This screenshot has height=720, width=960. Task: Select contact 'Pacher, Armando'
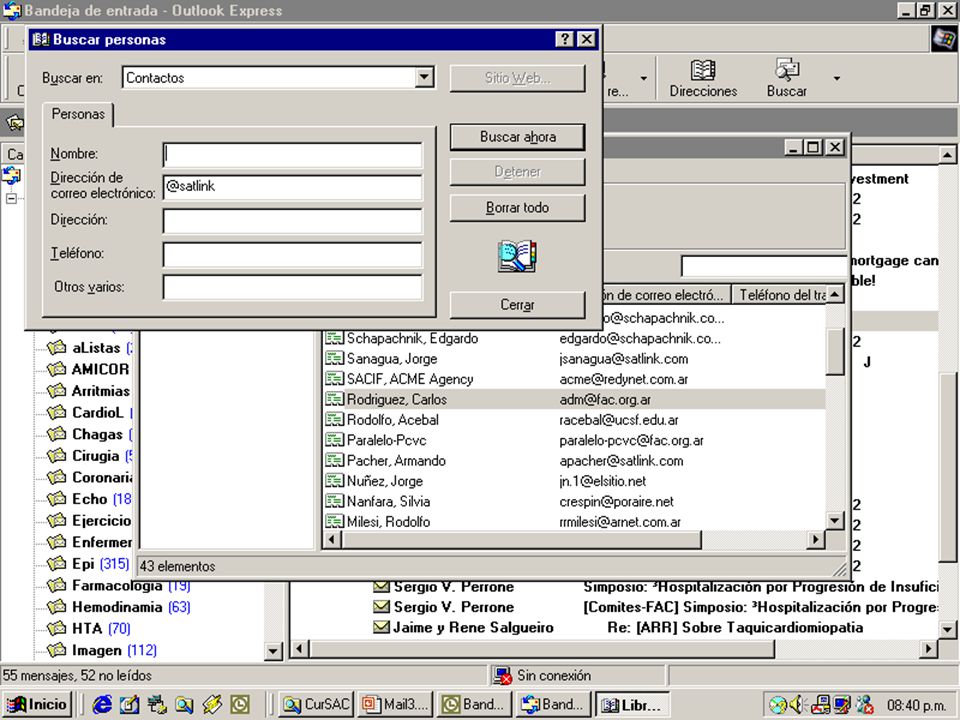(x=396, y=460)
